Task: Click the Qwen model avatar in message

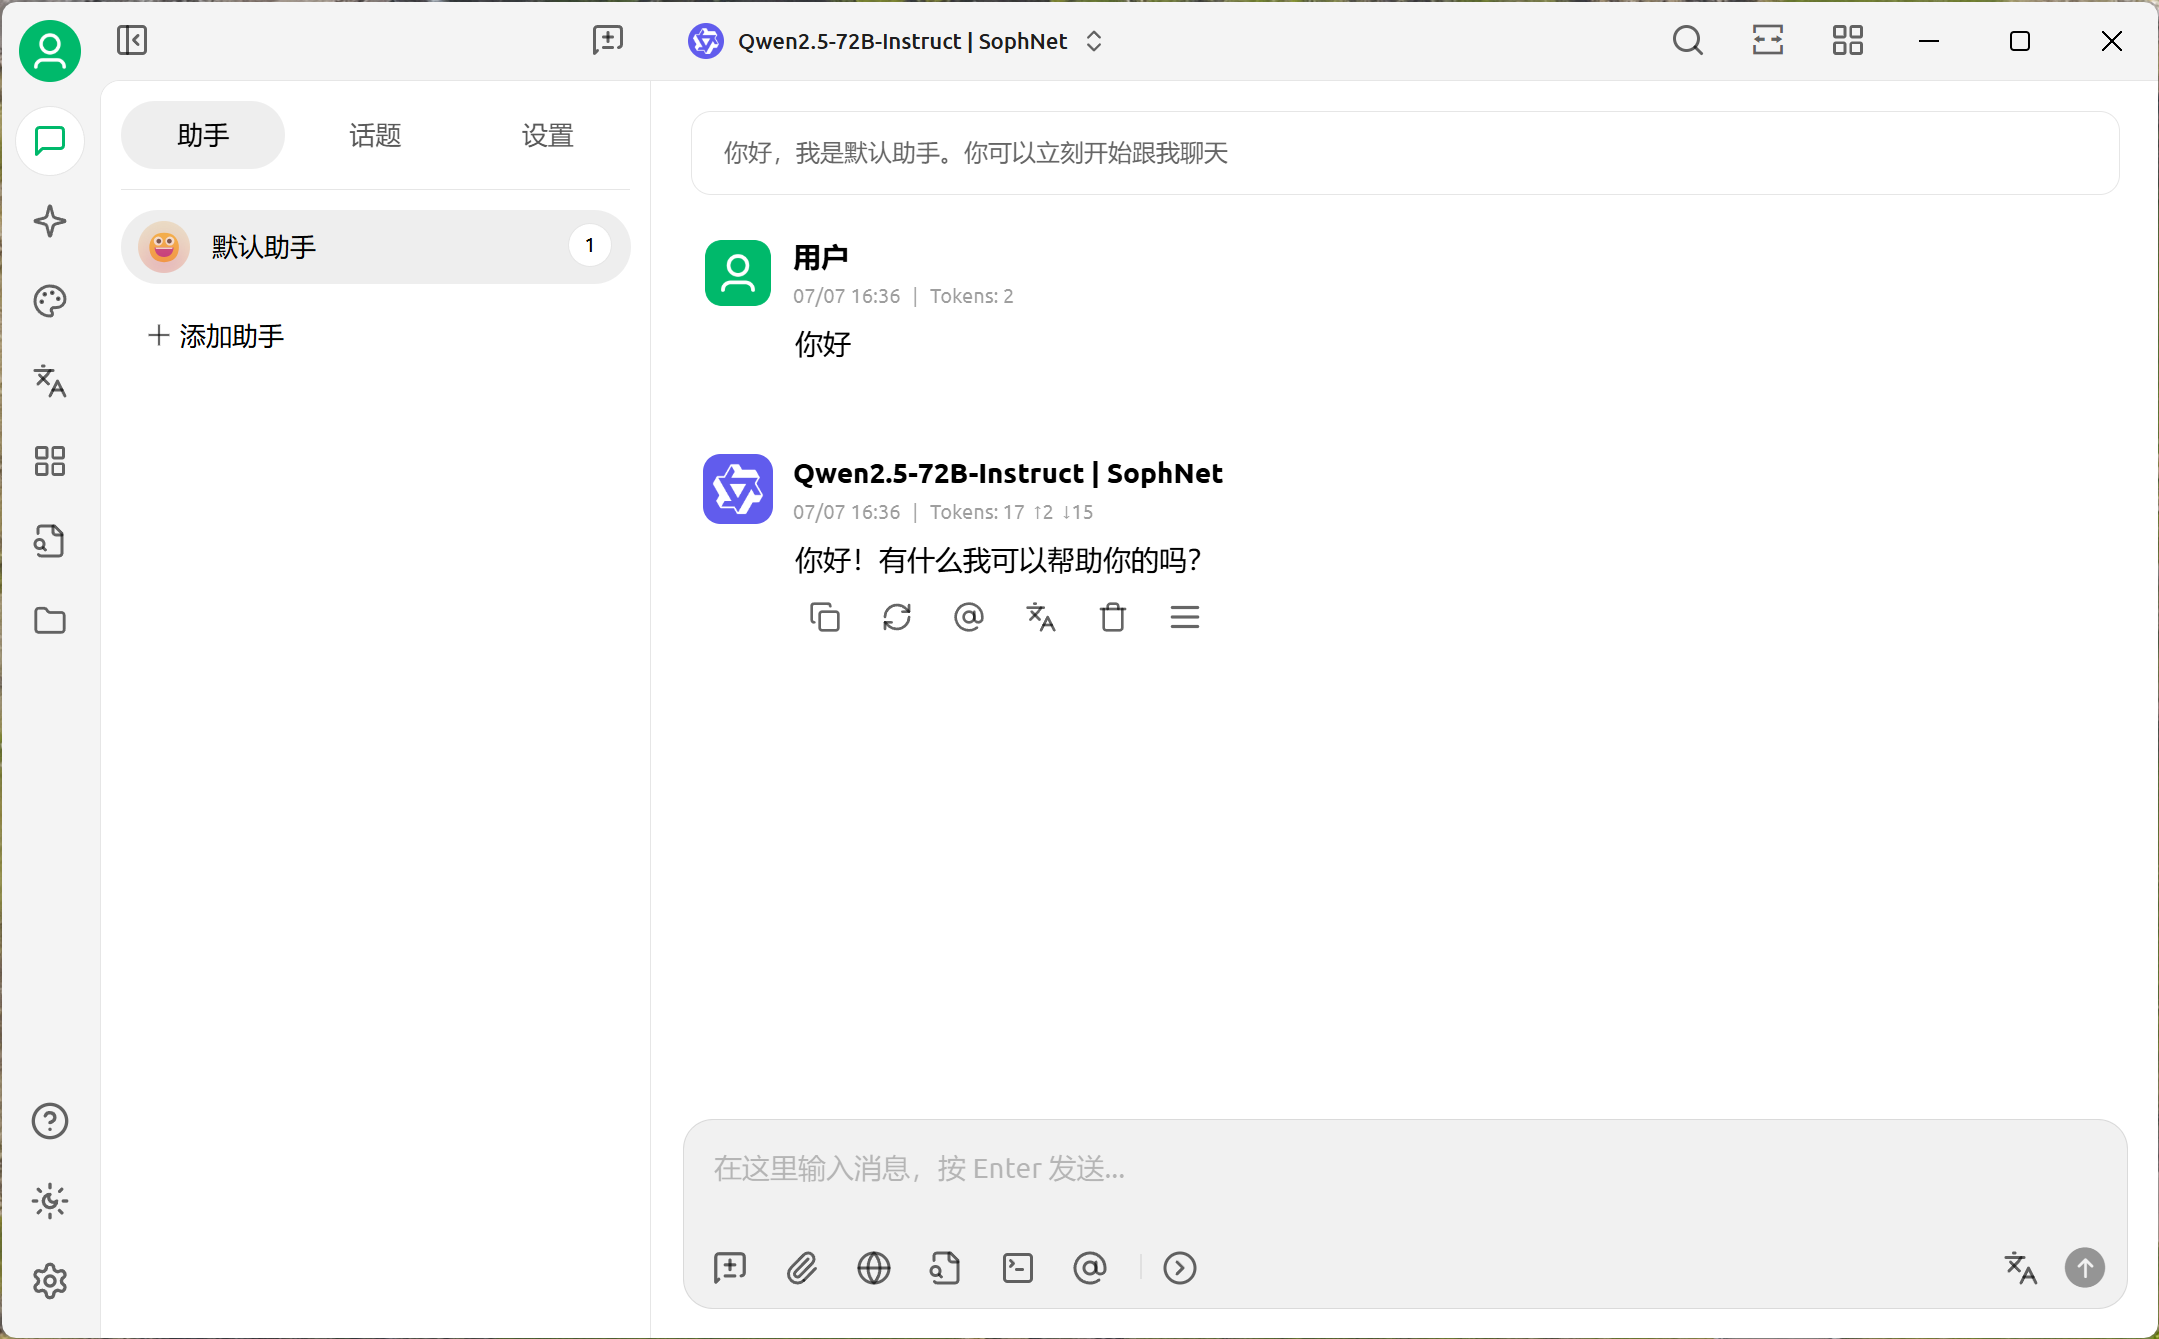Action: (738, 489)
